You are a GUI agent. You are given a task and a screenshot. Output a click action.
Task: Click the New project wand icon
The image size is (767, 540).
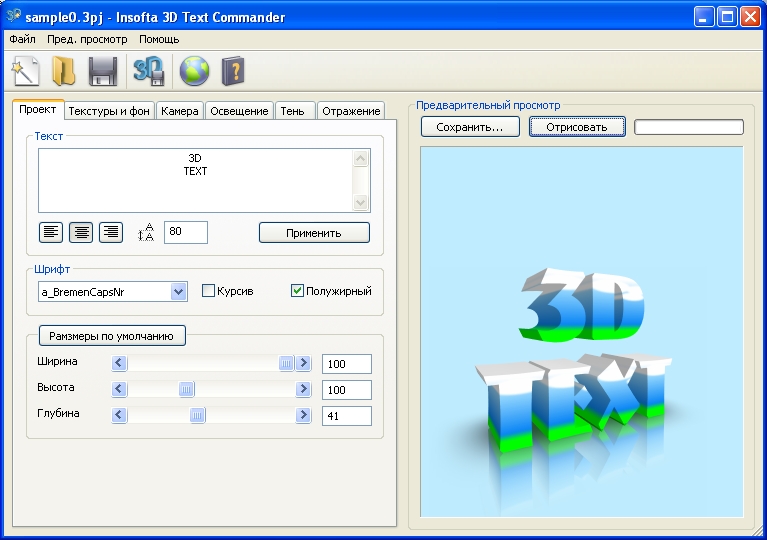tap(25, 71)
